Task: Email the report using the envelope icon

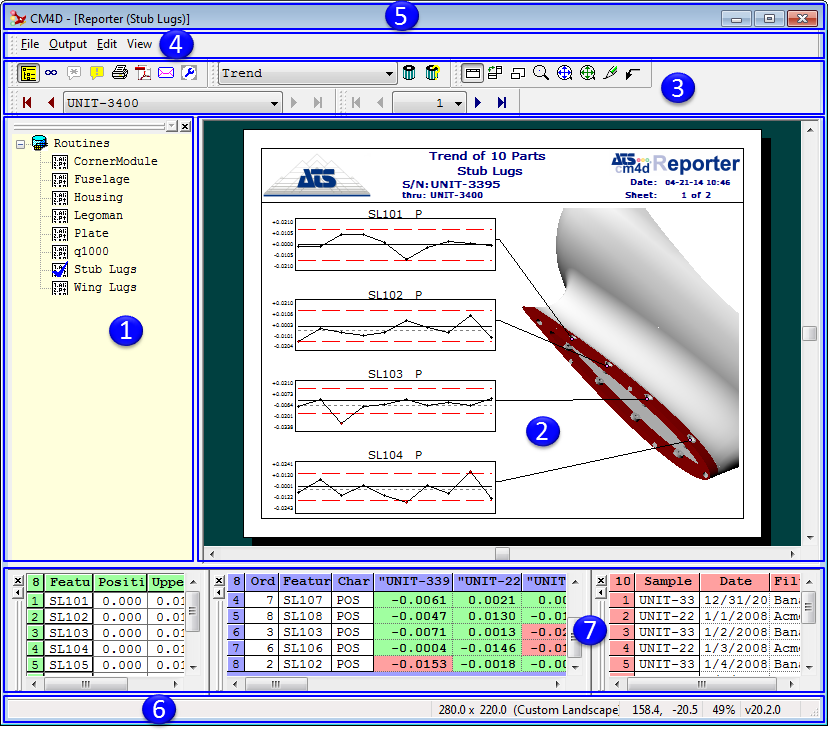Action: click(x=166, y=73)
